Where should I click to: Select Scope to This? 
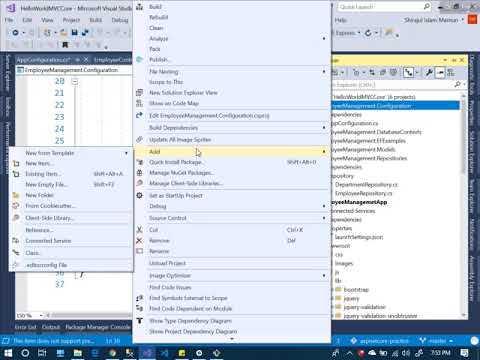pyautogui.click(x=166, y=82)
